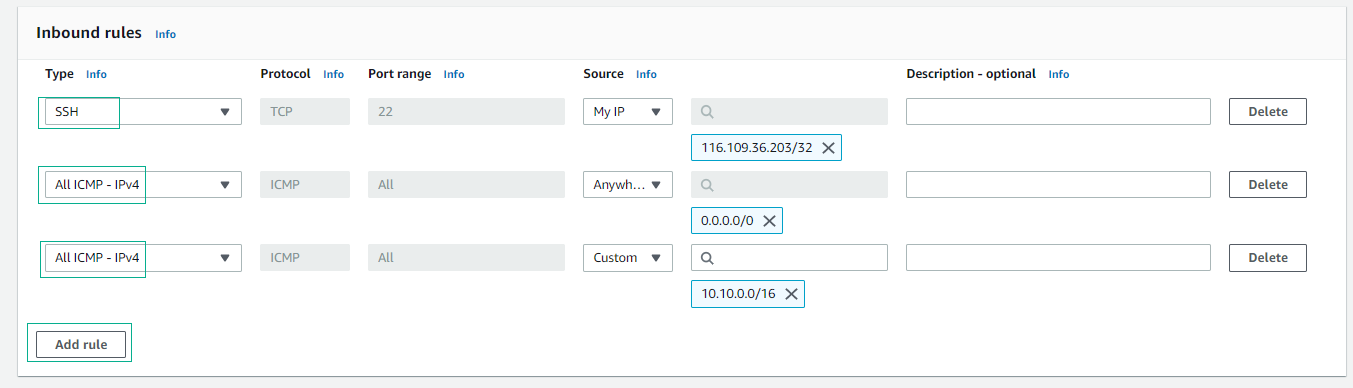Open the Anywhere source dropdown
Image resolution: width=1353 pixels, height=388 pixels.
click(x=628, y=184)
